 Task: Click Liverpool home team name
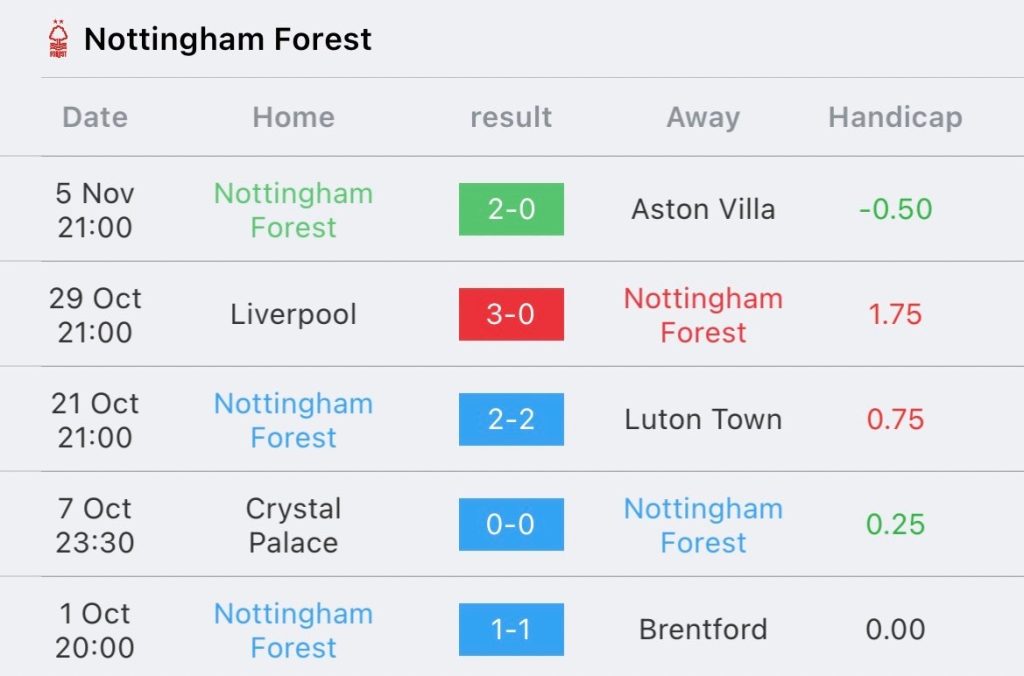[293, 315]
